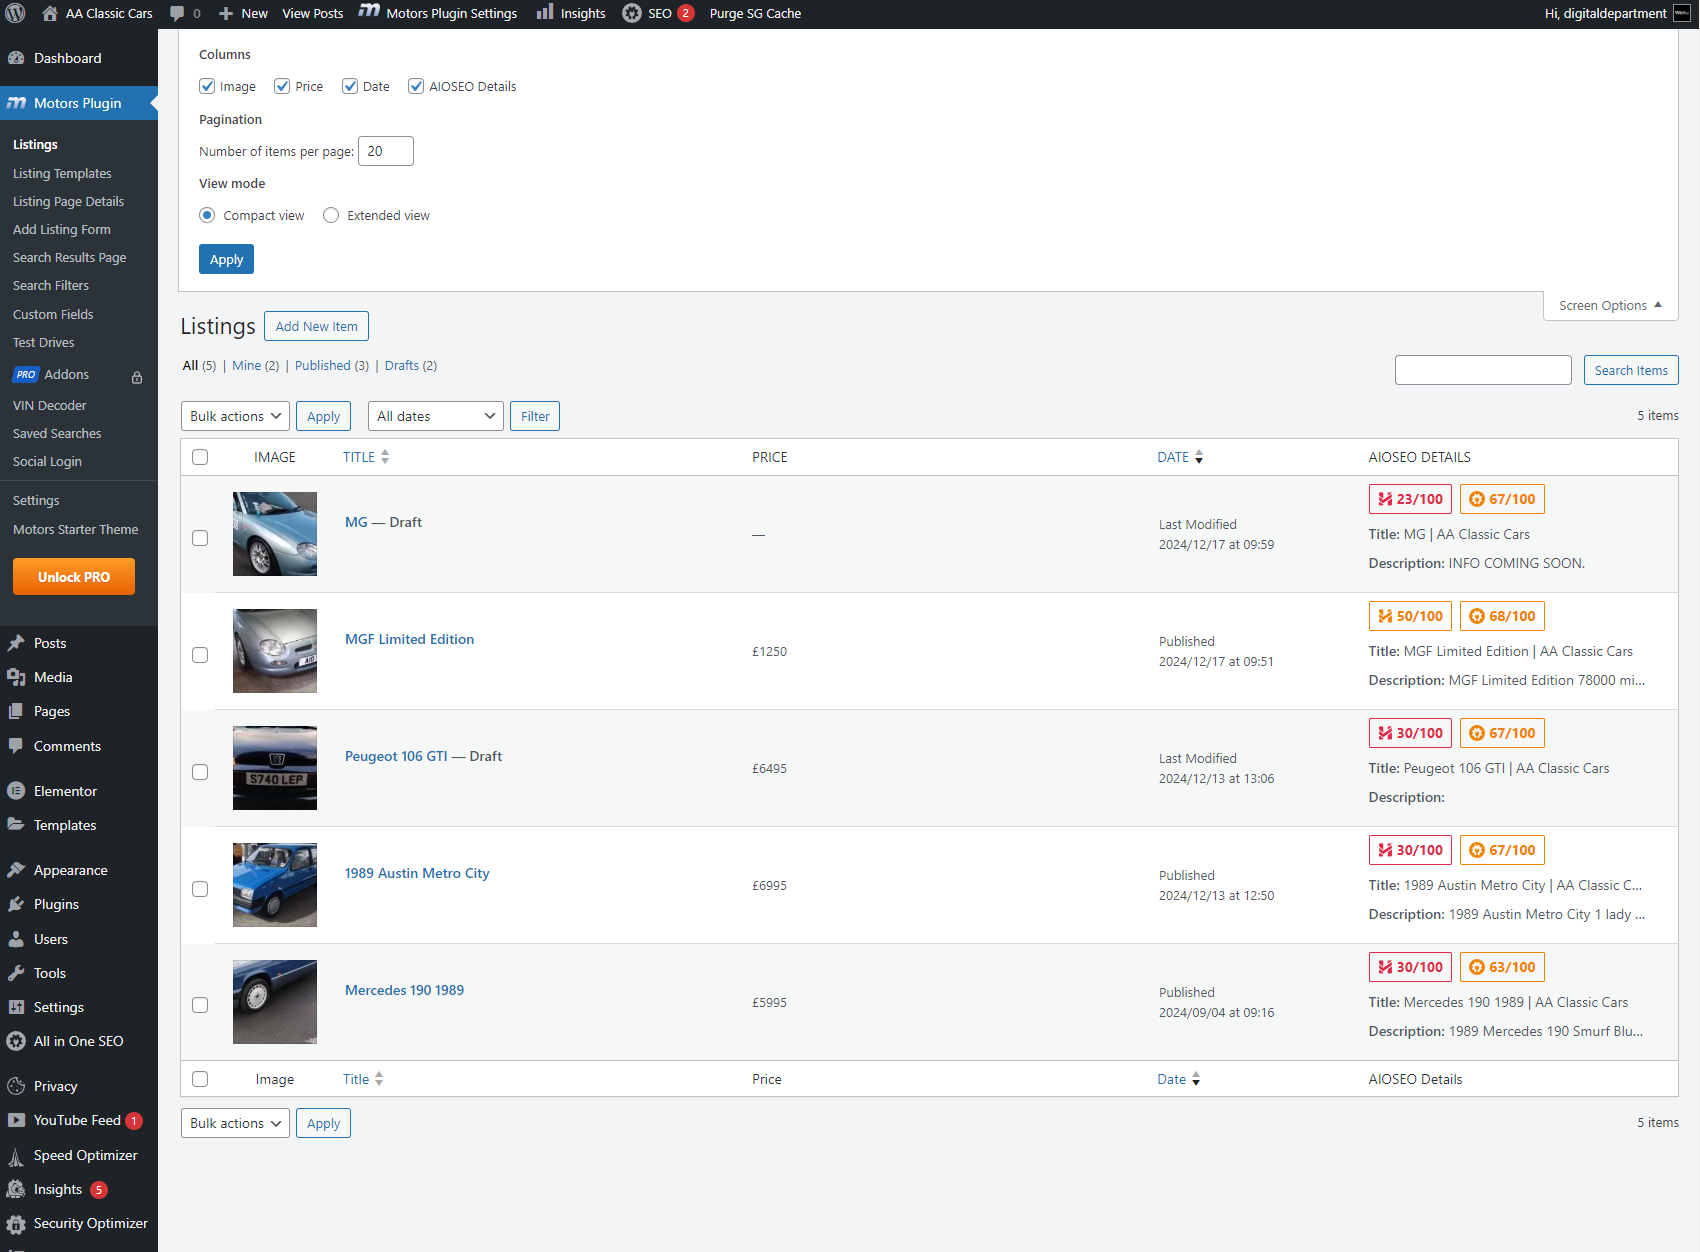Apply the screen options settings
This screenshot has width=1700, height=1252.
226,259
